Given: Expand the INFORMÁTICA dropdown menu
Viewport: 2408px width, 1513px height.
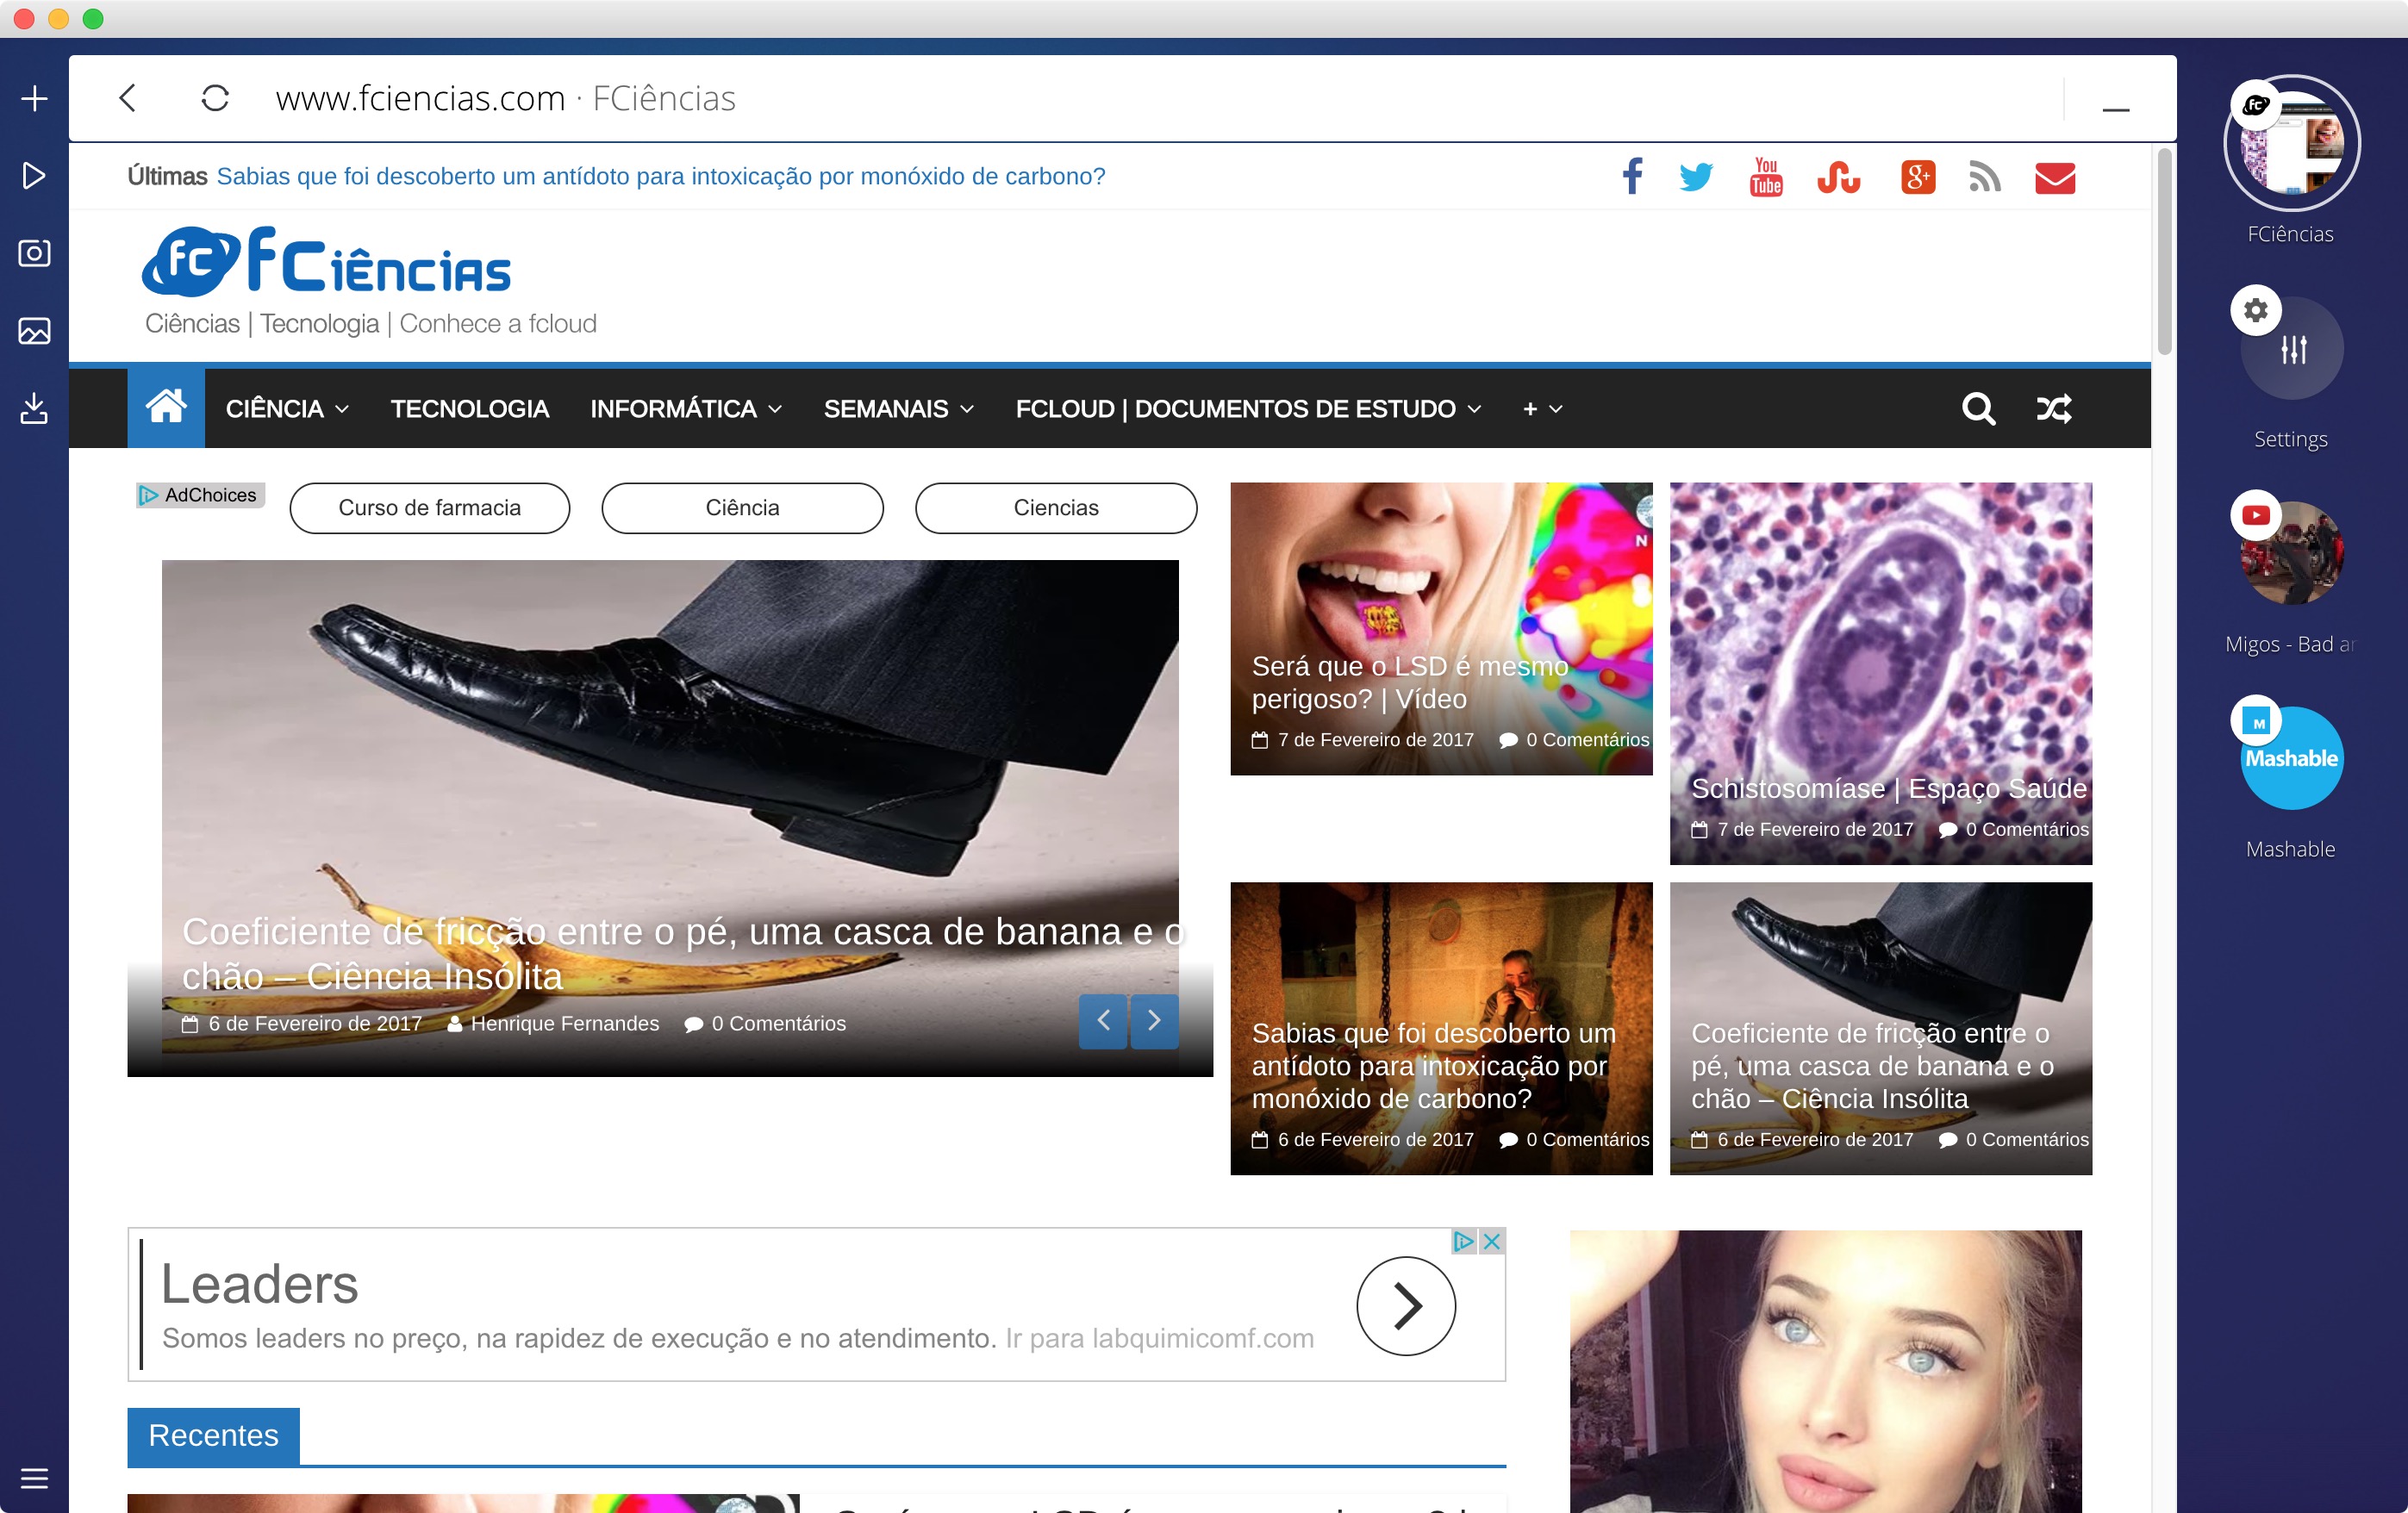Looking at the screenshot, I should click(686, 408).
